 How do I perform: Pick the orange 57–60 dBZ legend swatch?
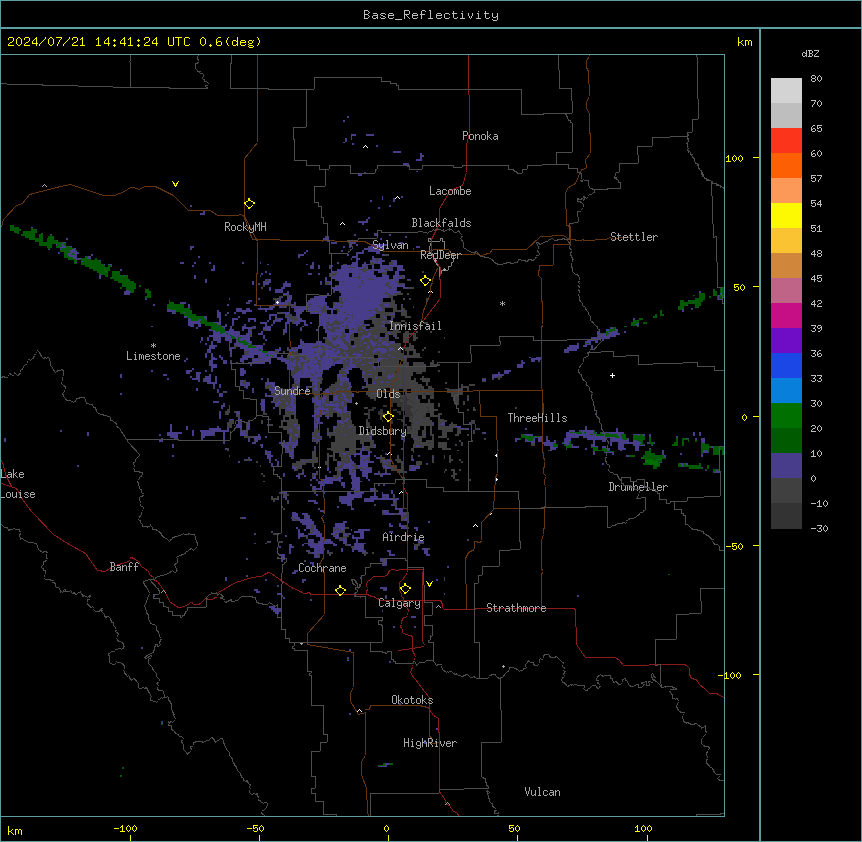(x=786, y=165)
